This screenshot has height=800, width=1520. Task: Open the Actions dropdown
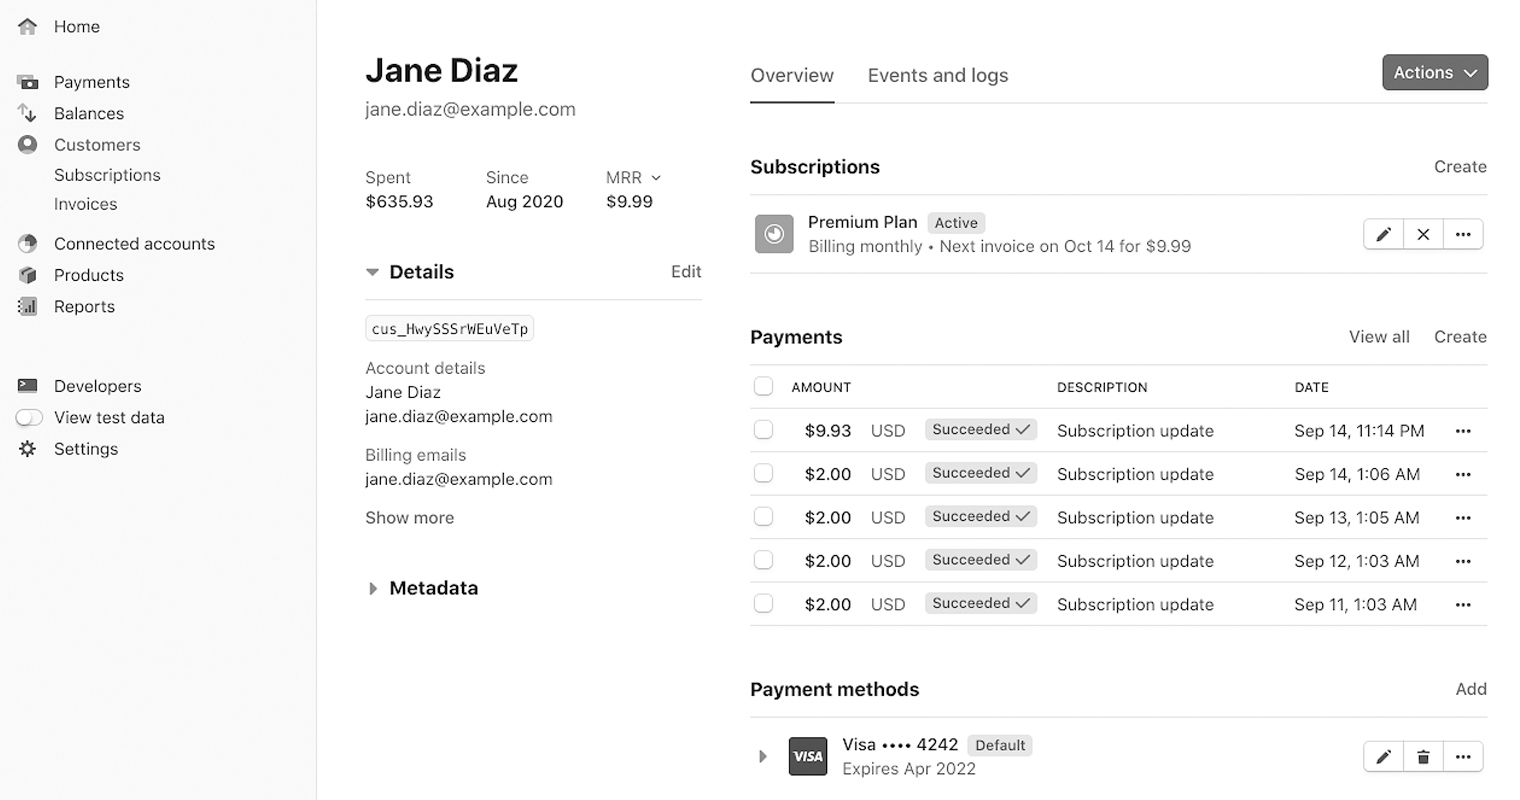(1435, 72)
